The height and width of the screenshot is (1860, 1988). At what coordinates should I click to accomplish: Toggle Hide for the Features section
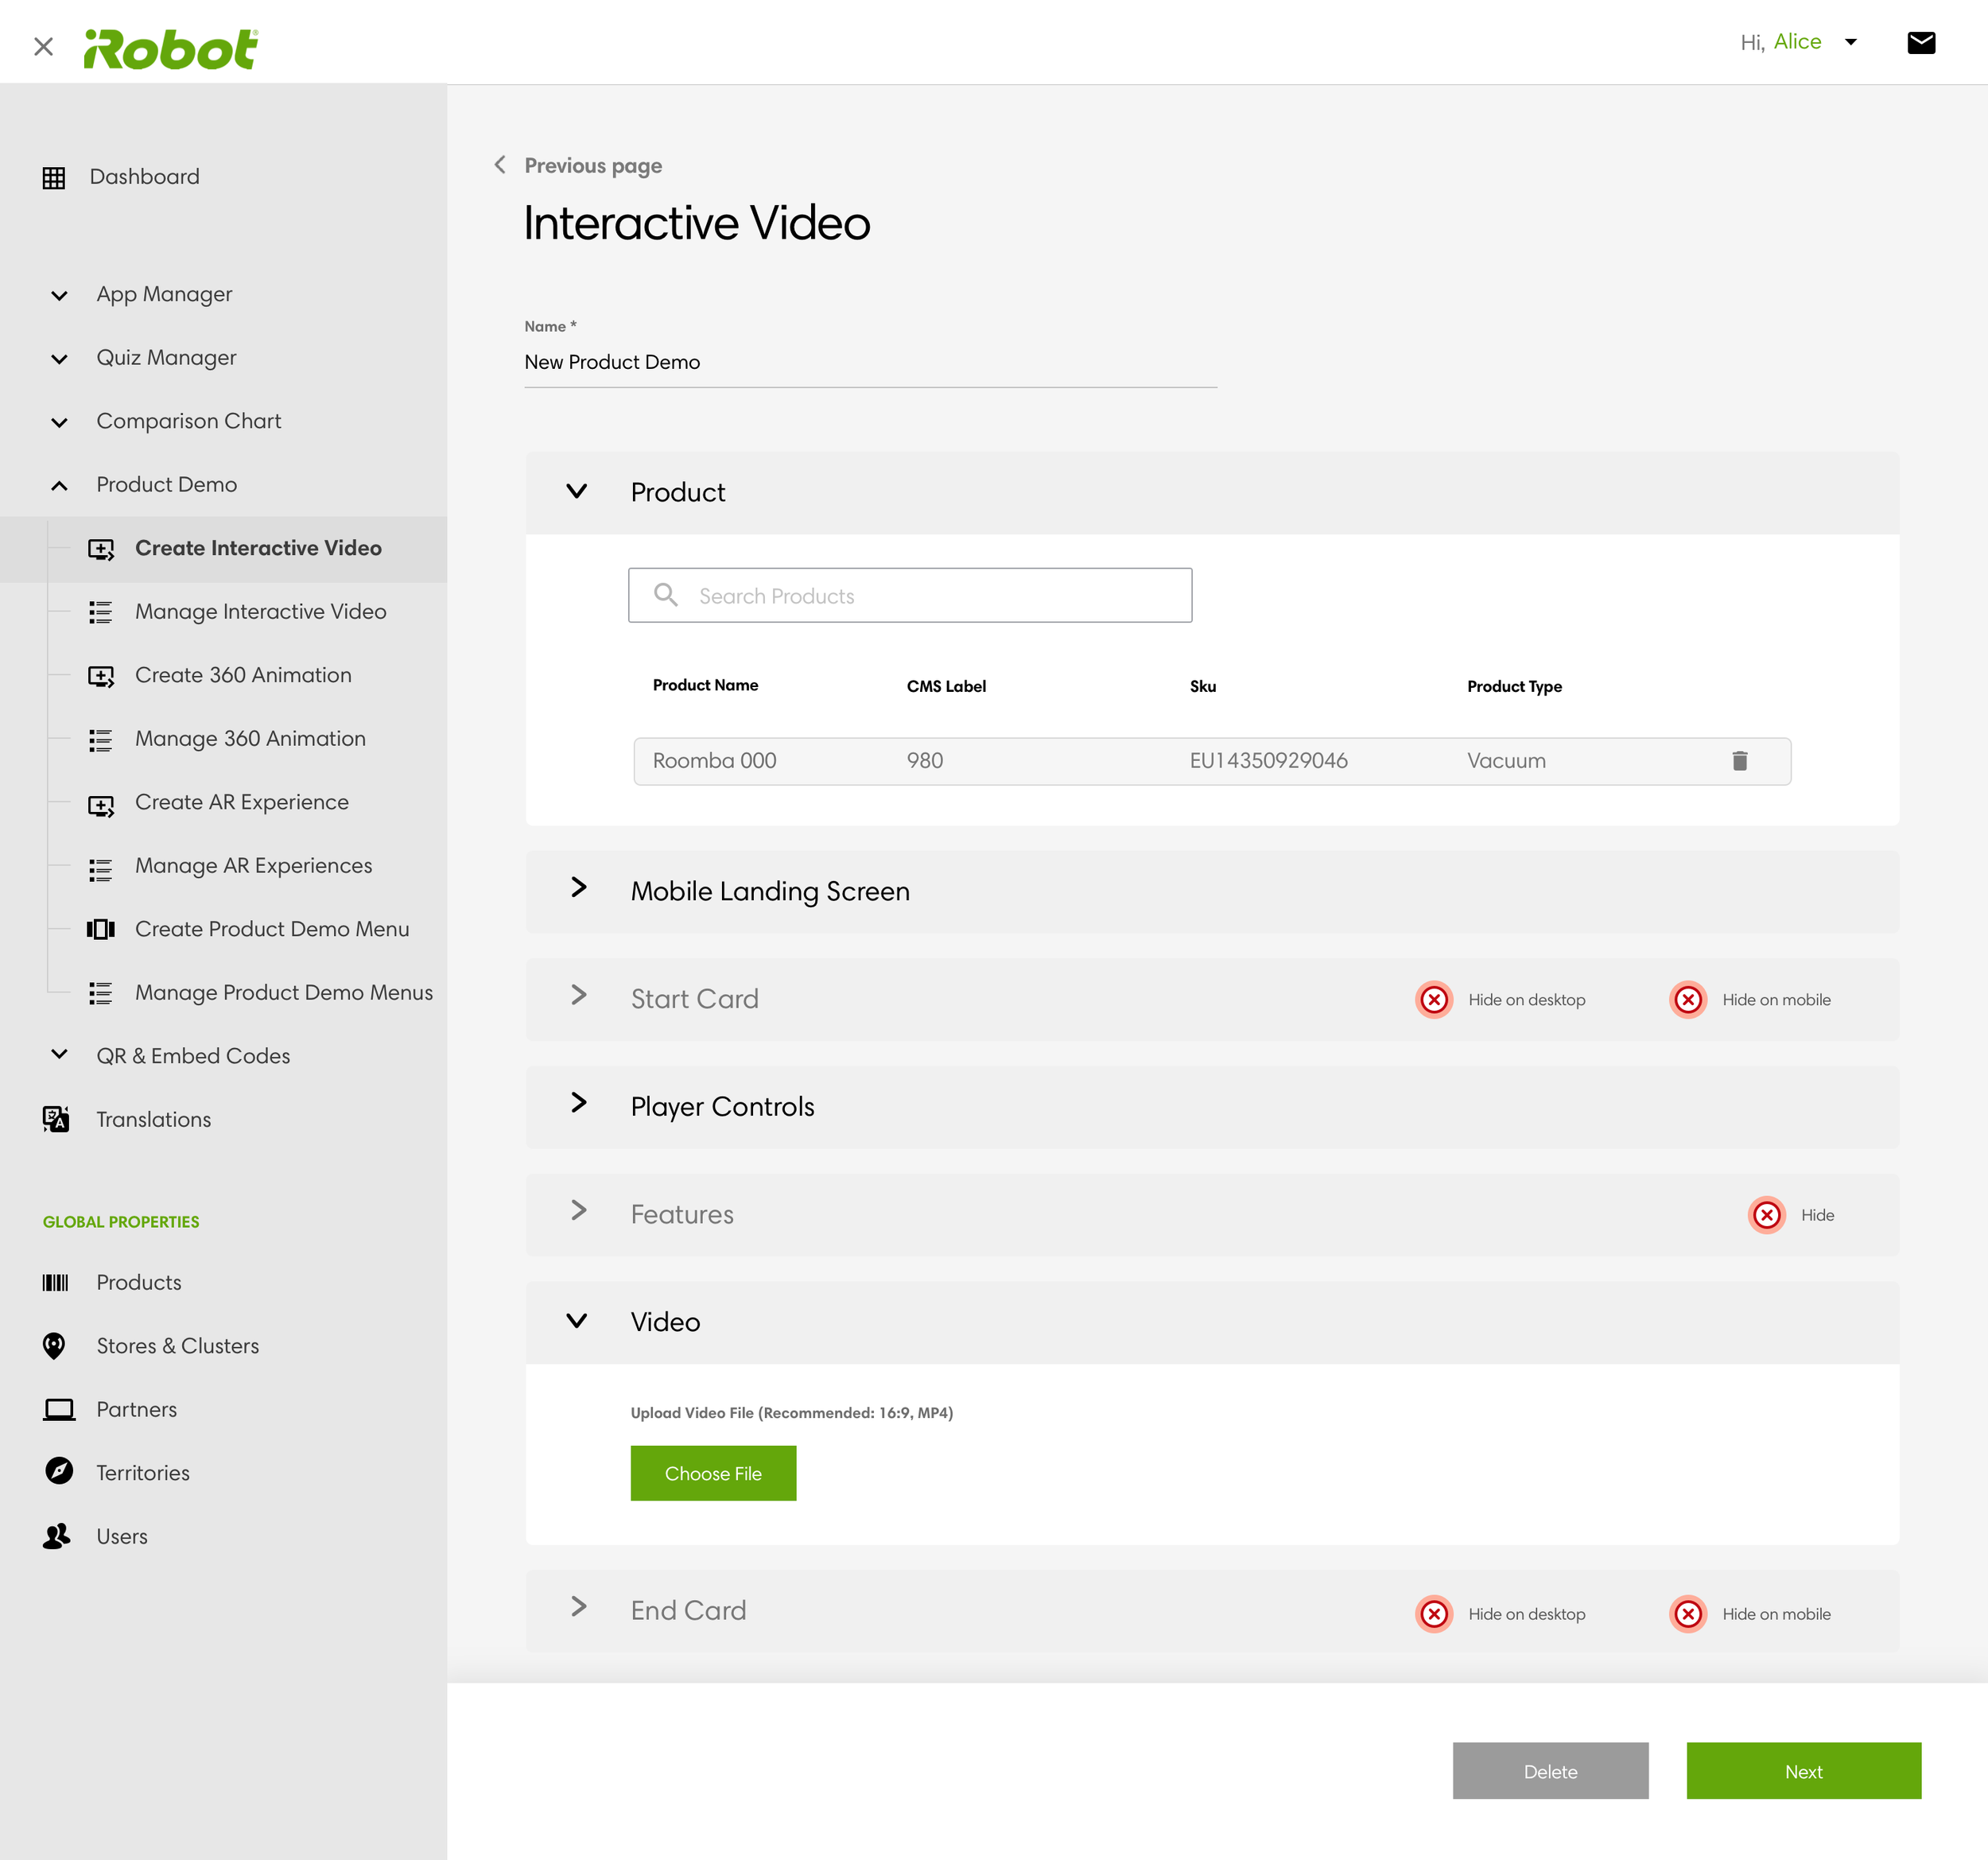[1766, 1215]
